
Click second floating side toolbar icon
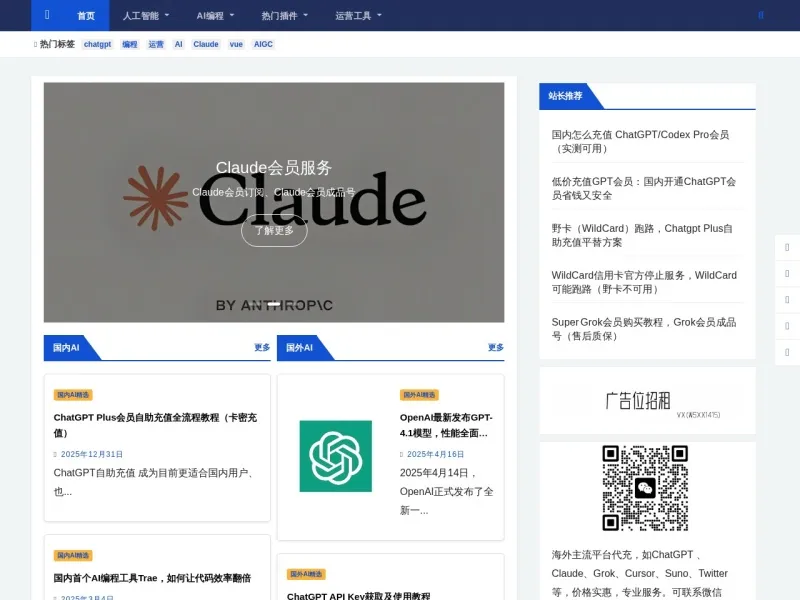click(787, 274)
